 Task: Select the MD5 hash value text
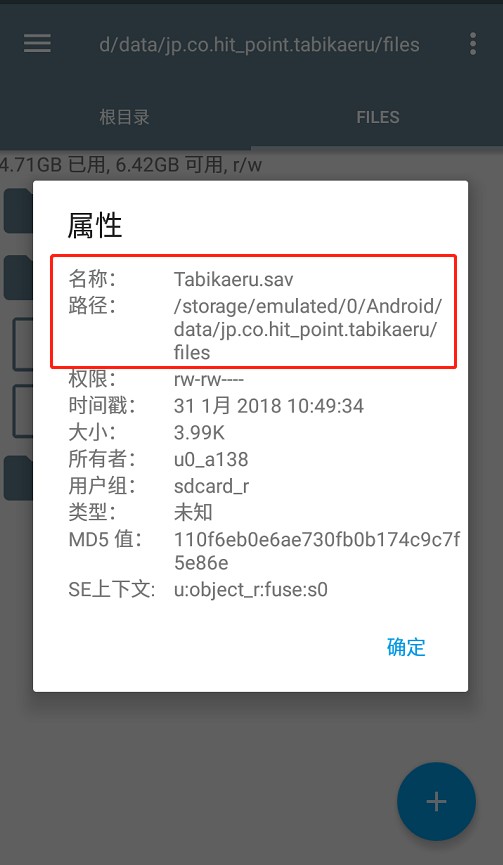[317, 551]
